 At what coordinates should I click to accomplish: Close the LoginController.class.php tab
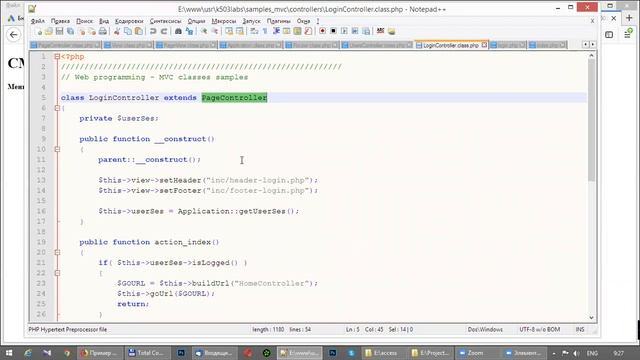484,45
